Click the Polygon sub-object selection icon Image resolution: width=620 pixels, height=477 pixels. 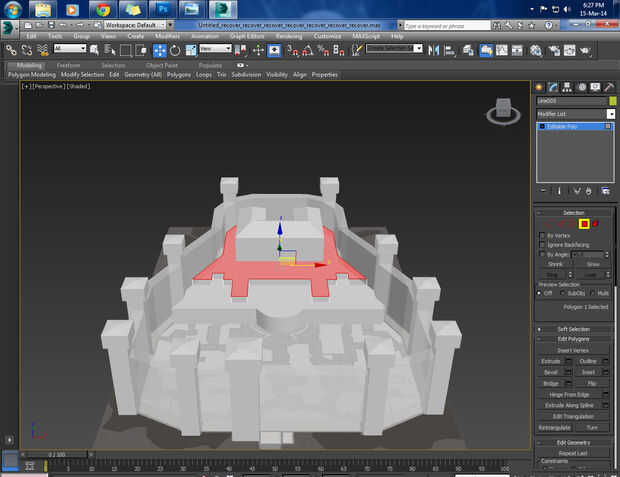(584, 223)
